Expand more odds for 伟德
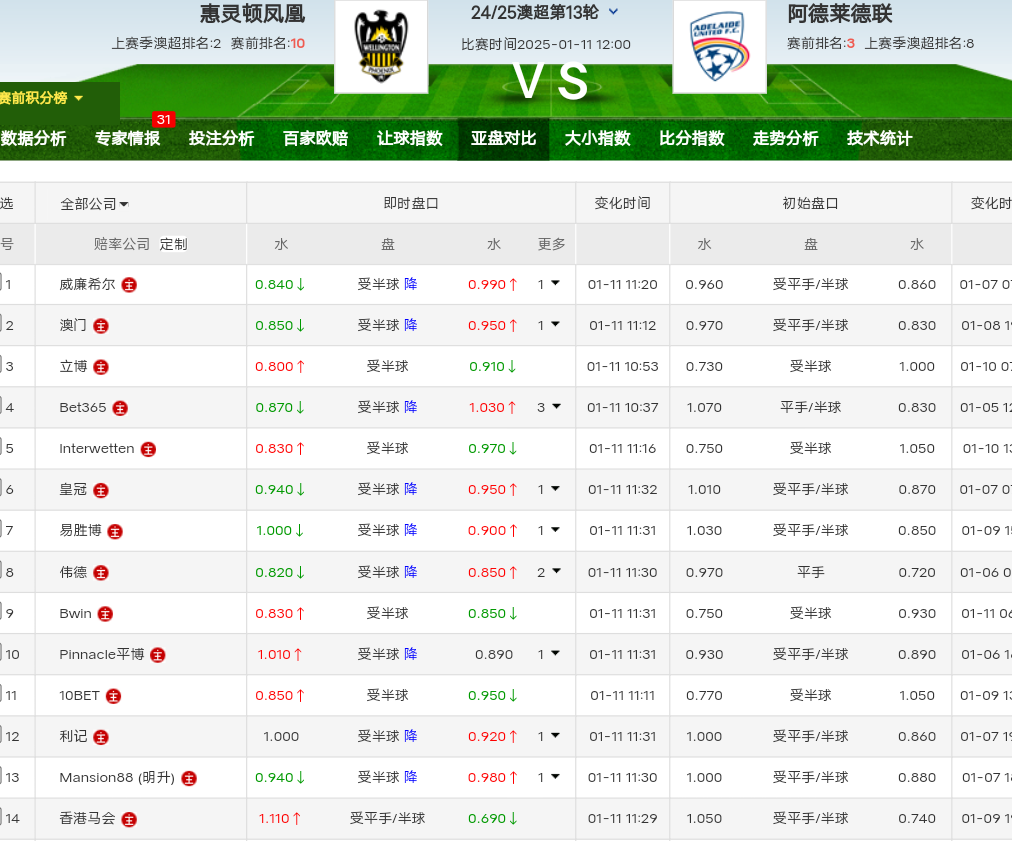1012x841 pixels. coord(549,572)
